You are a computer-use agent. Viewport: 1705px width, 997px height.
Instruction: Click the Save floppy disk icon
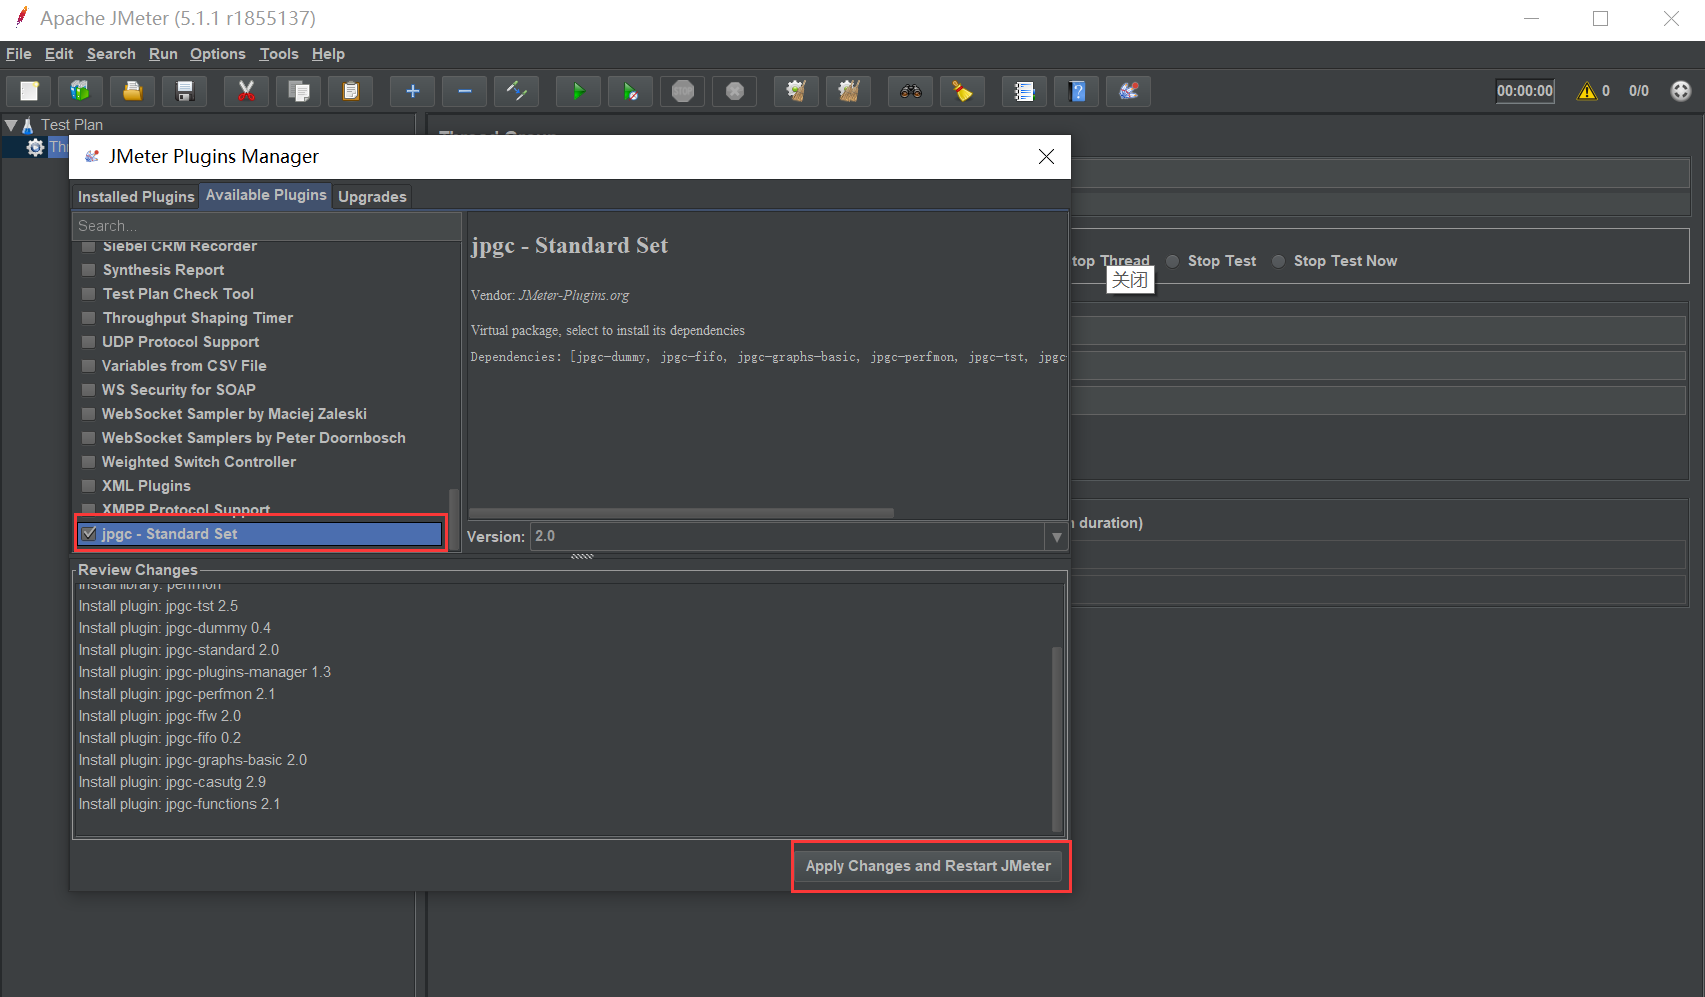point(185,91)
